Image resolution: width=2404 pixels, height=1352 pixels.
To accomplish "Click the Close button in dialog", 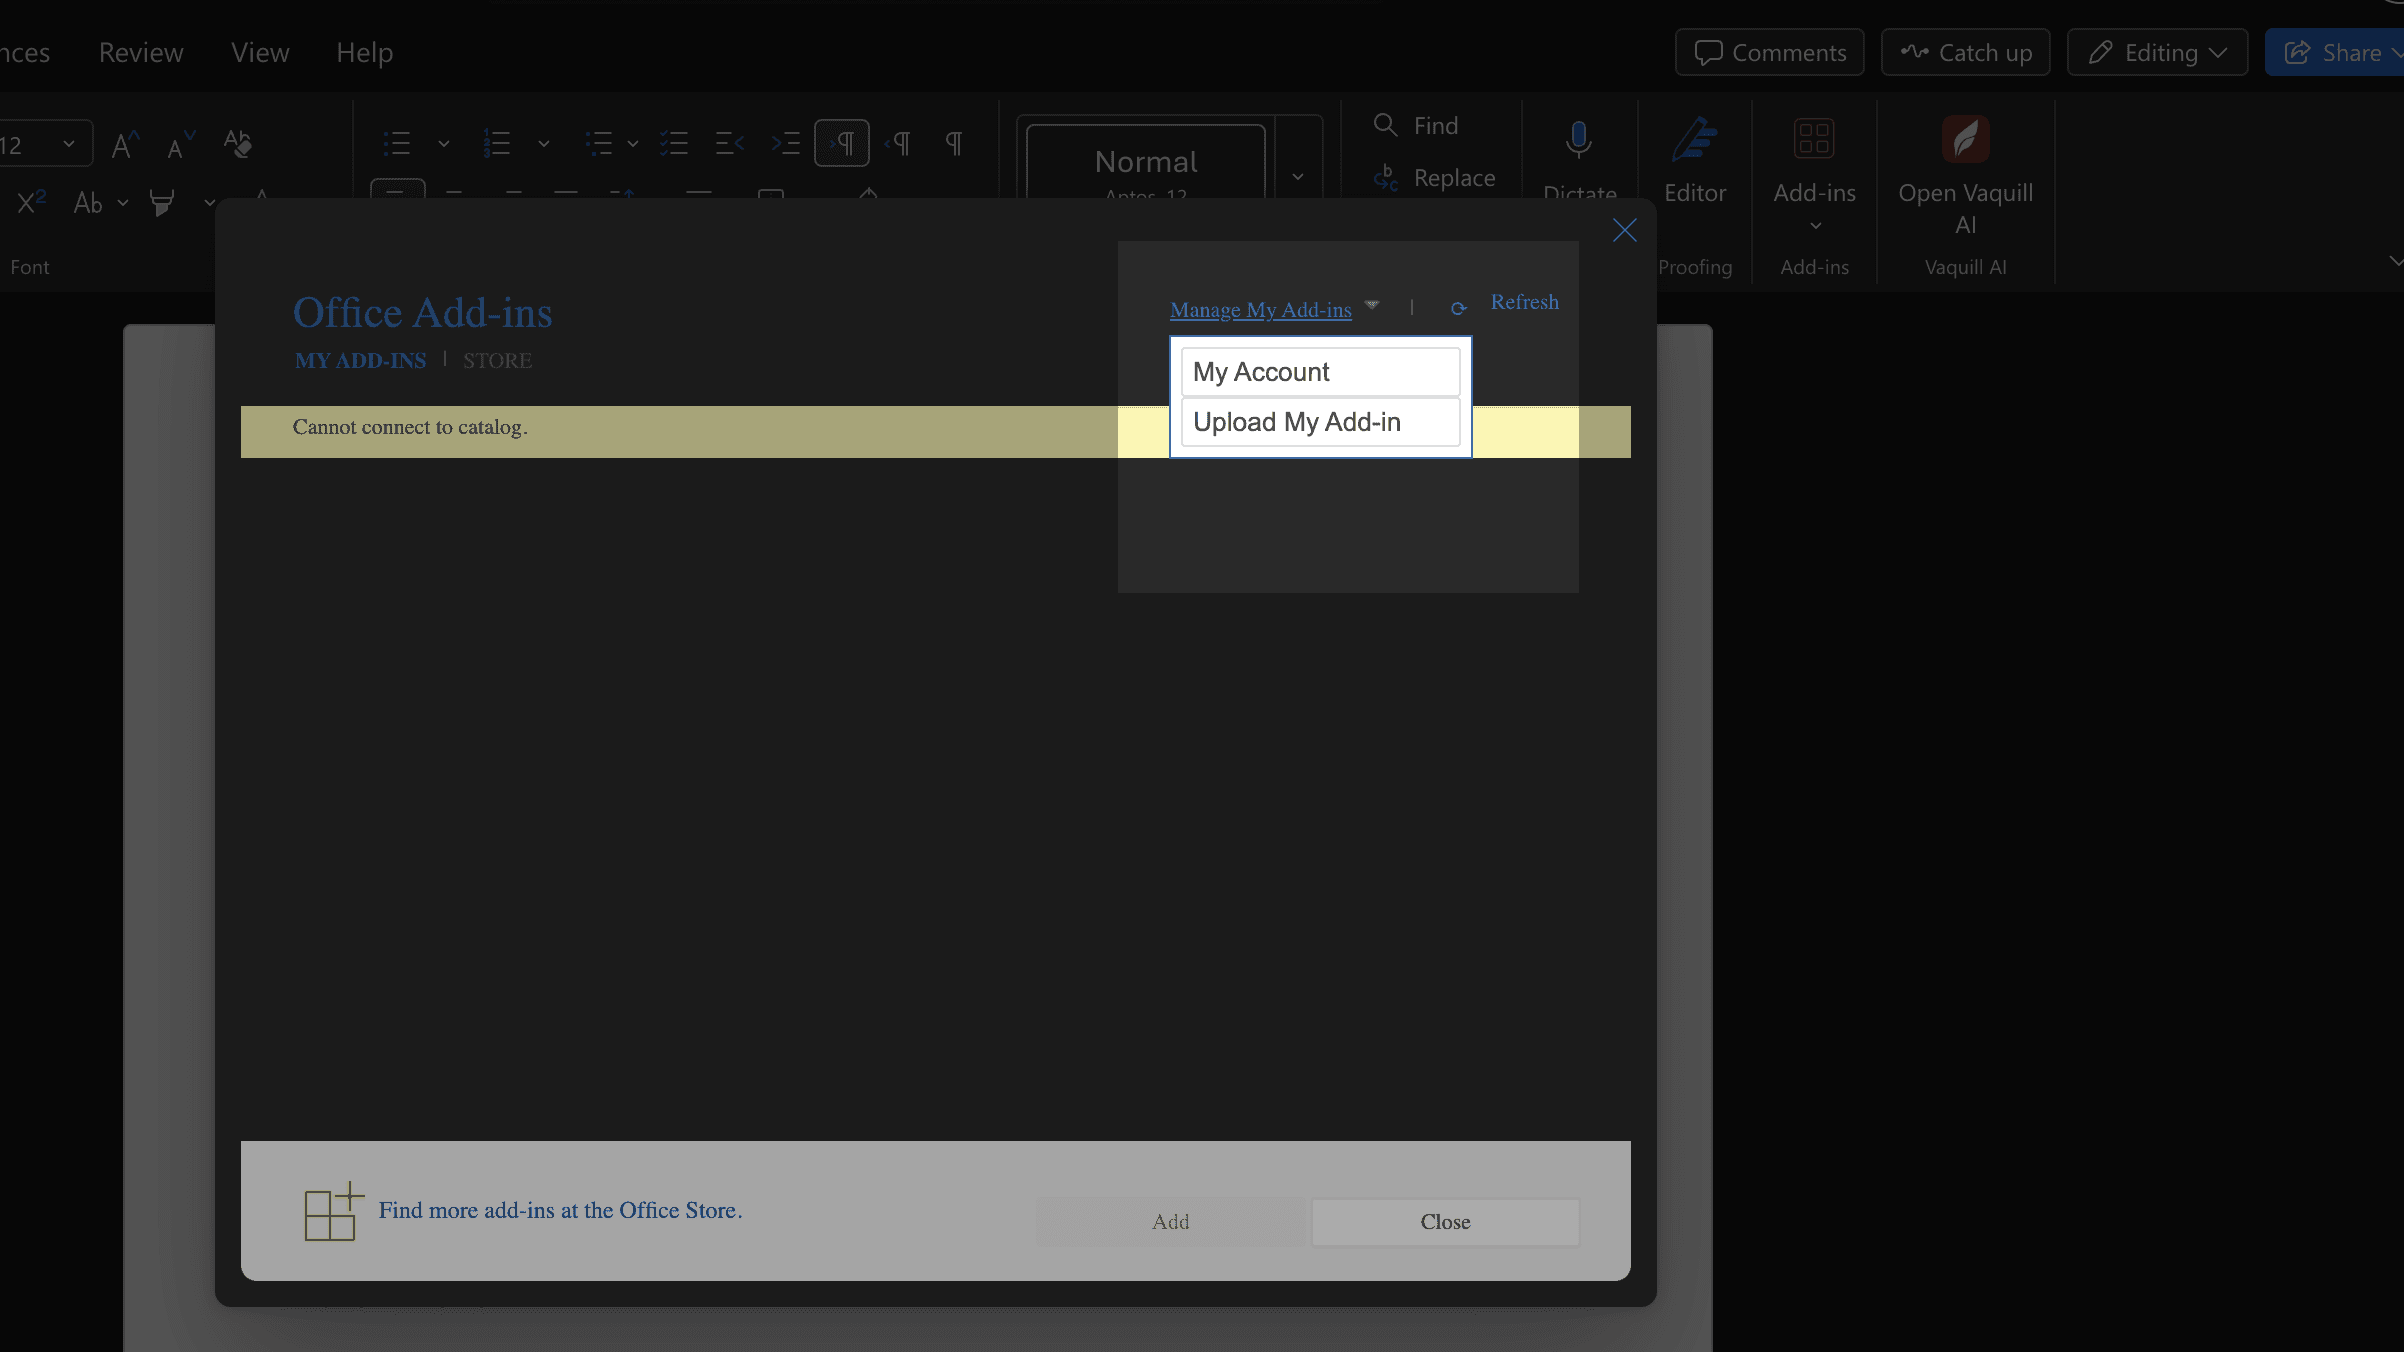I will [1445, 1222].
